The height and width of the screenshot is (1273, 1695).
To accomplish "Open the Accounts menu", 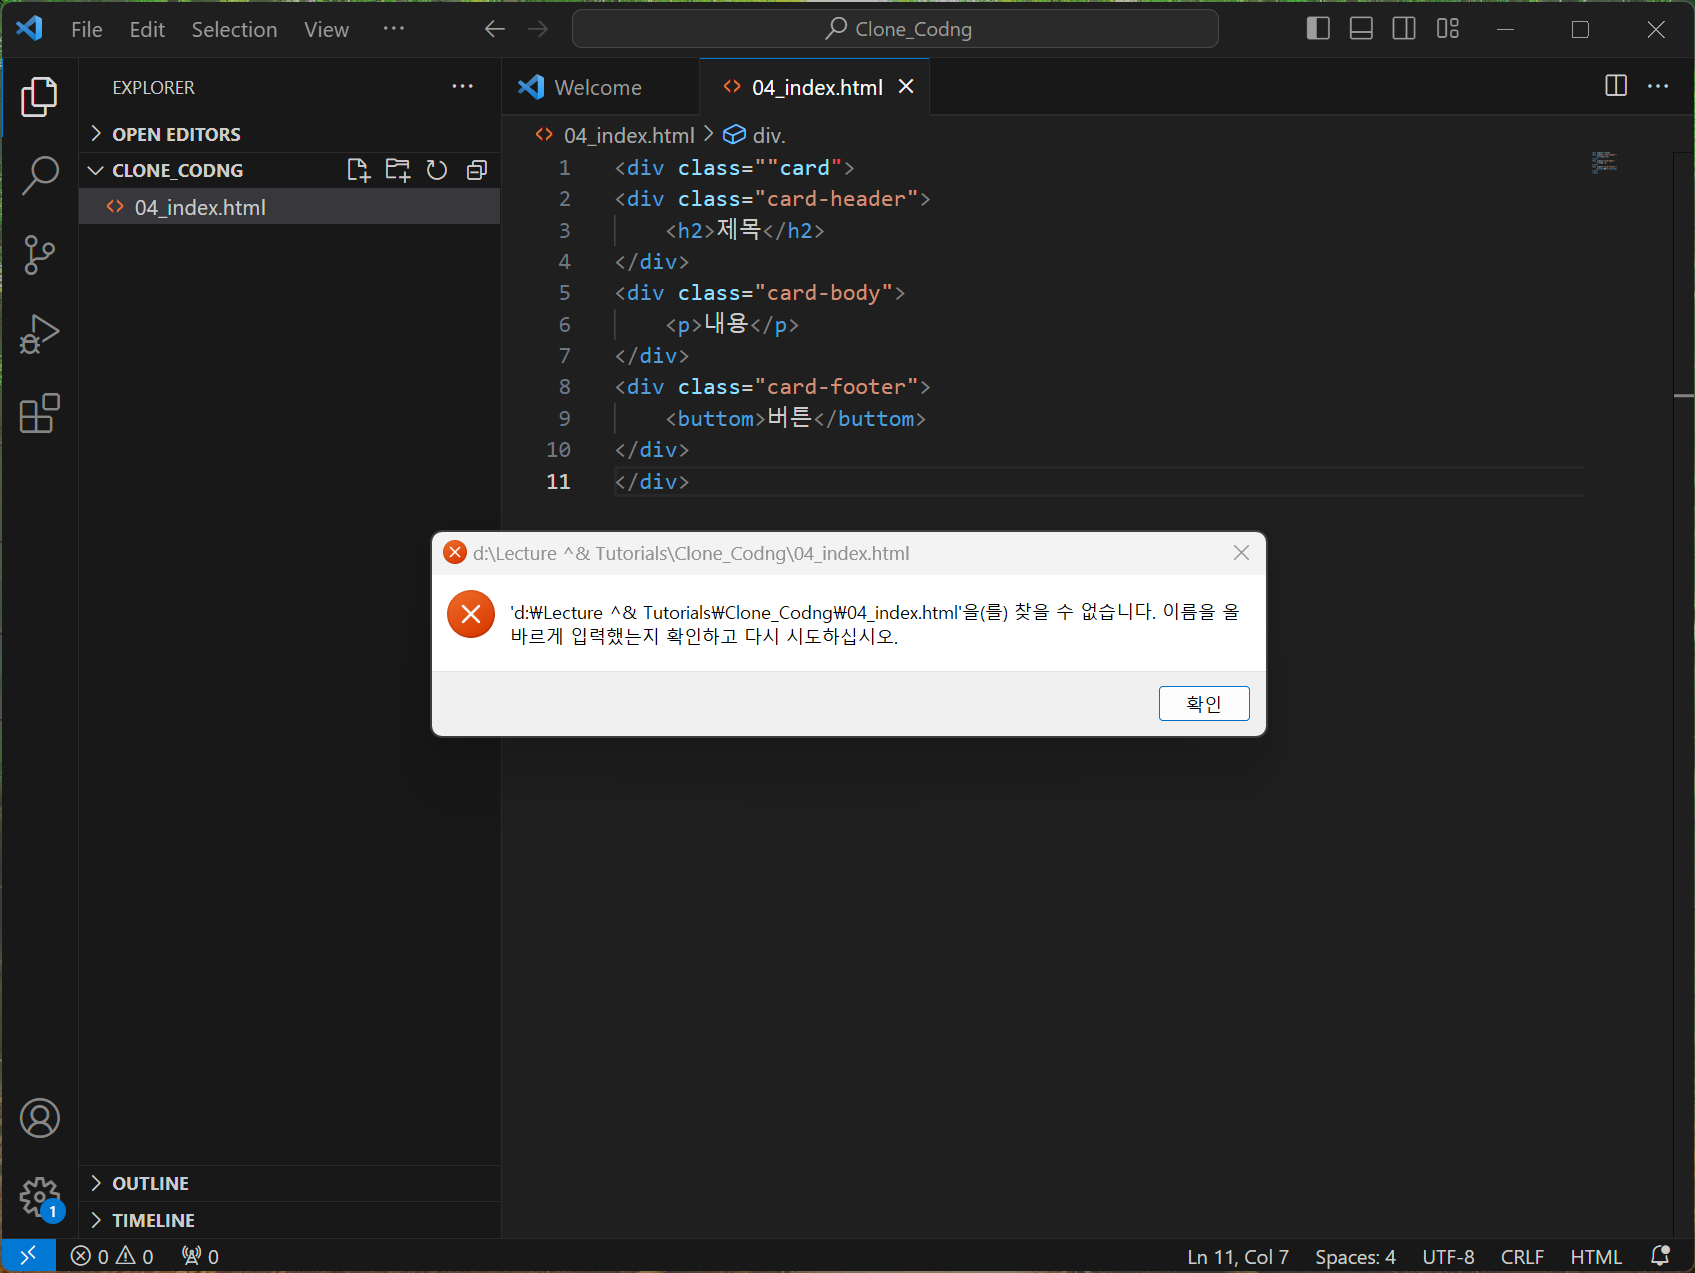I will (39, 1118).
